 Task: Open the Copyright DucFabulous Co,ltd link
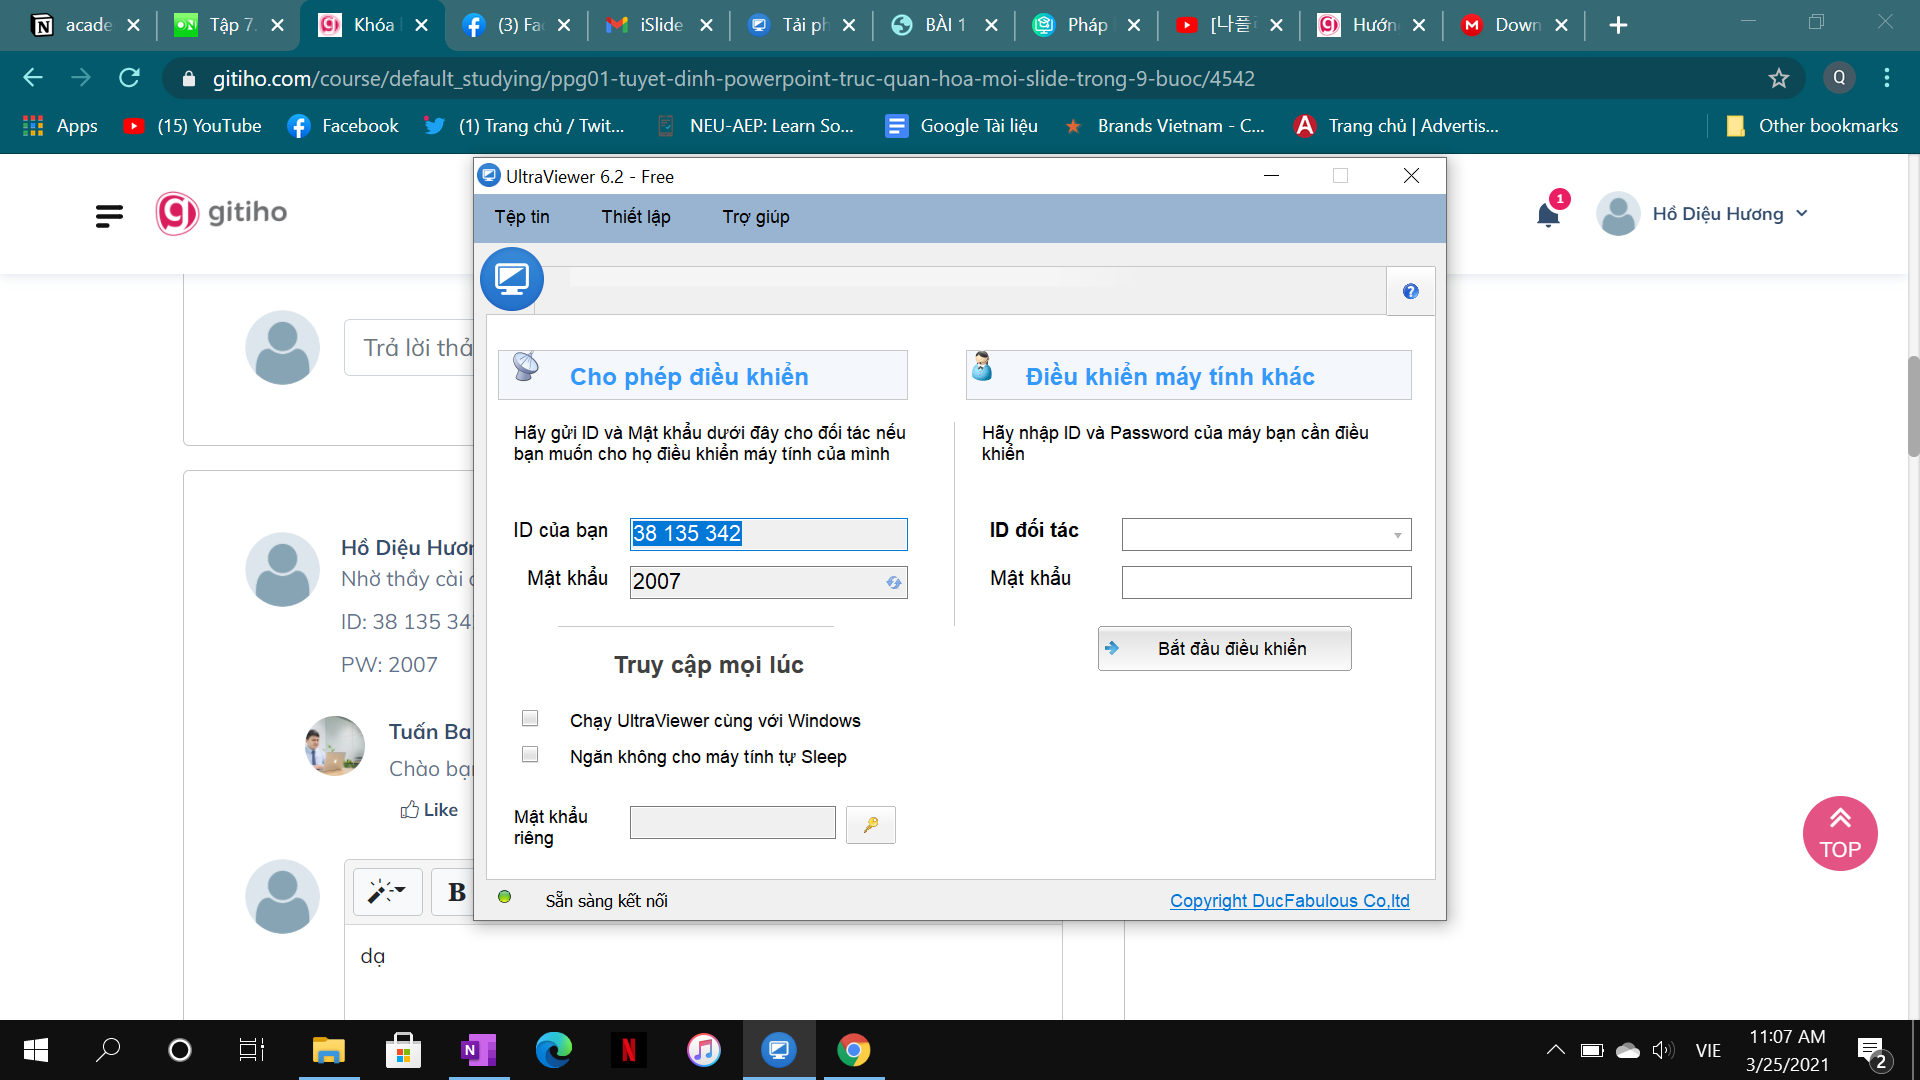point(1289,901)
